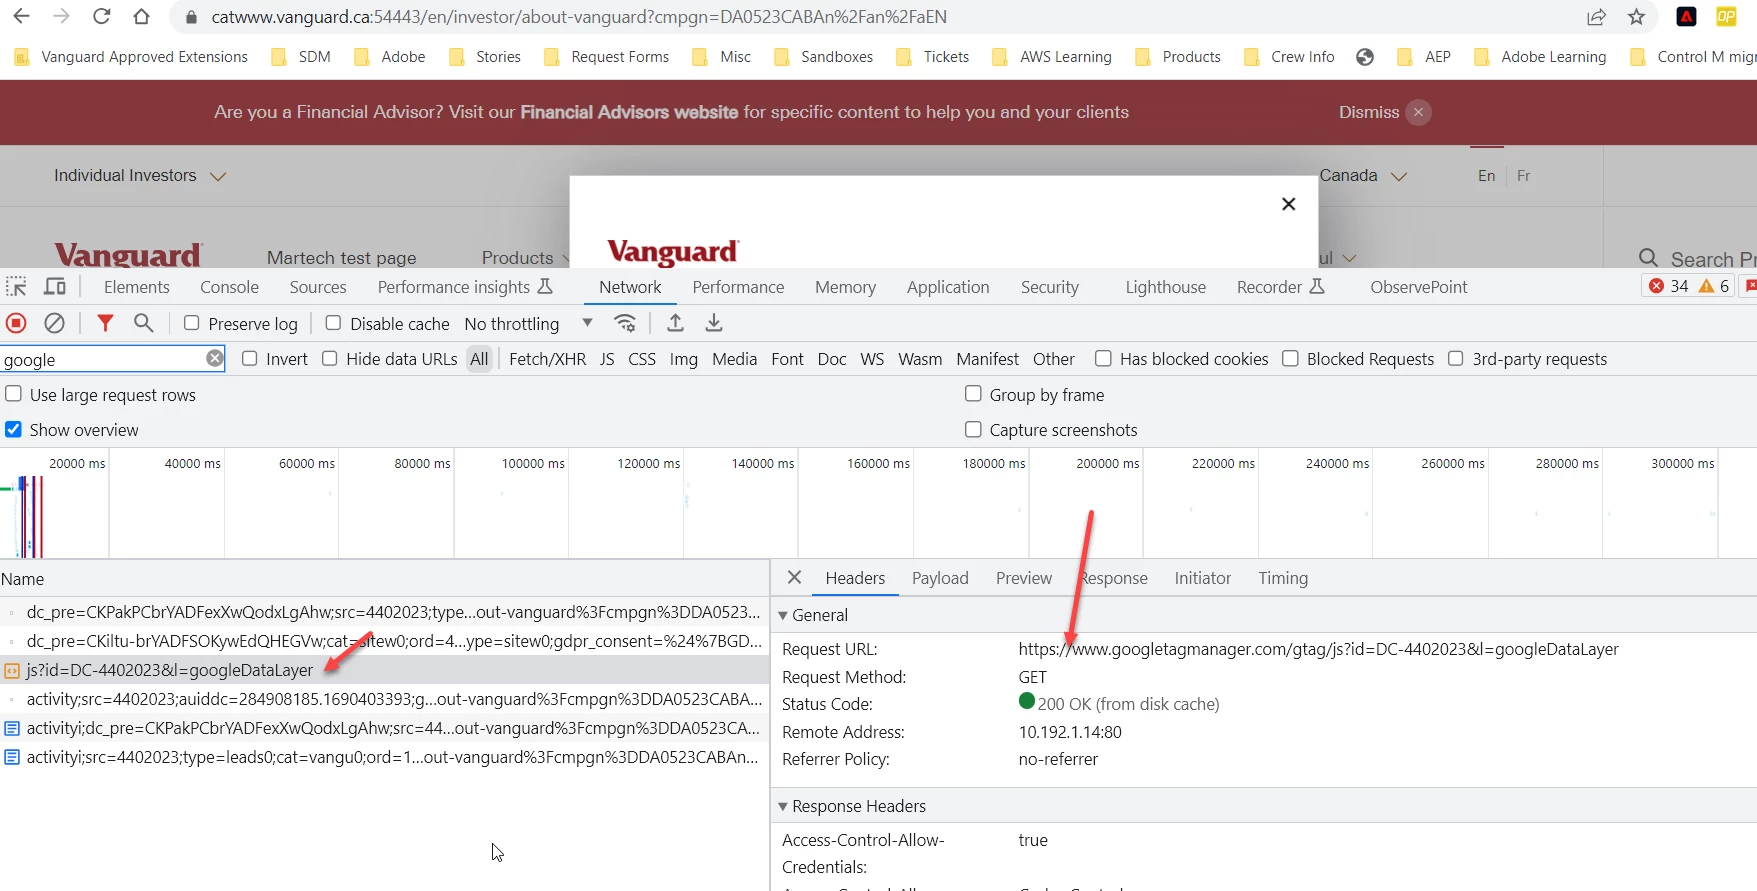Switch to the Console tab
The image size is (1757, 891).
point(229,287)
